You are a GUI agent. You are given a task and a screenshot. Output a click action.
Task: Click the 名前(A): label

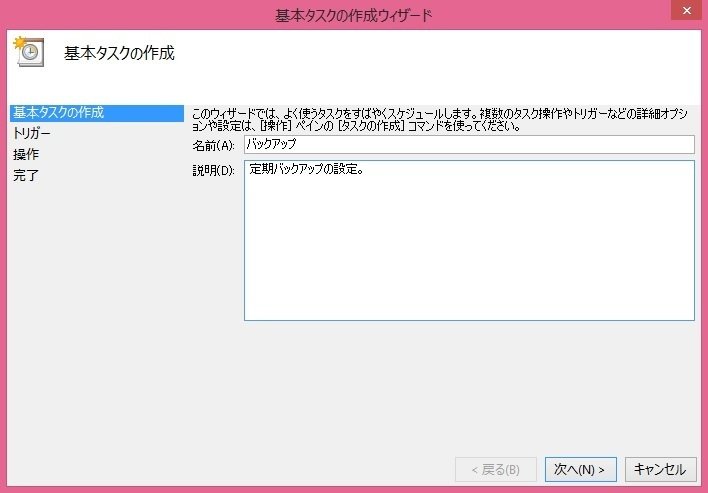pos(213,146)
